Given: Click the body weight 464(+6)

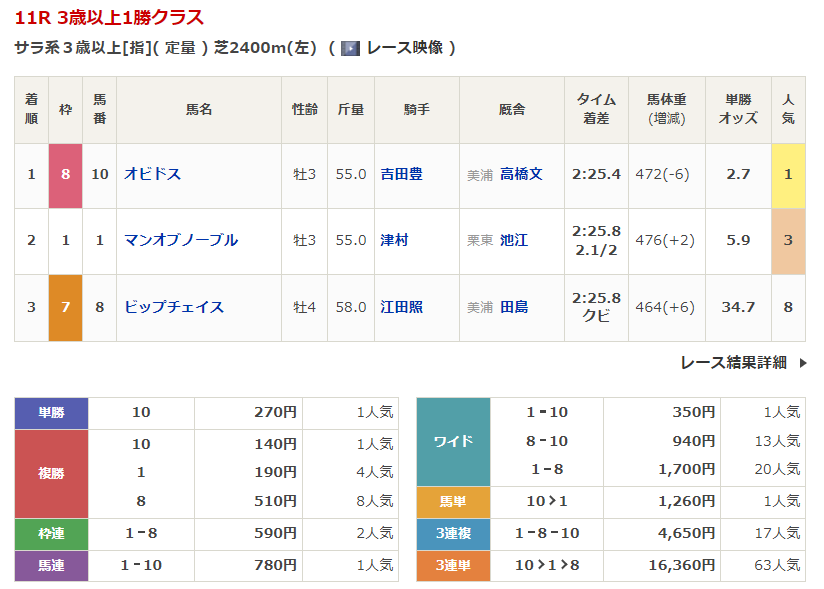Looking at the screenshot, I should [x=665, y=307].
